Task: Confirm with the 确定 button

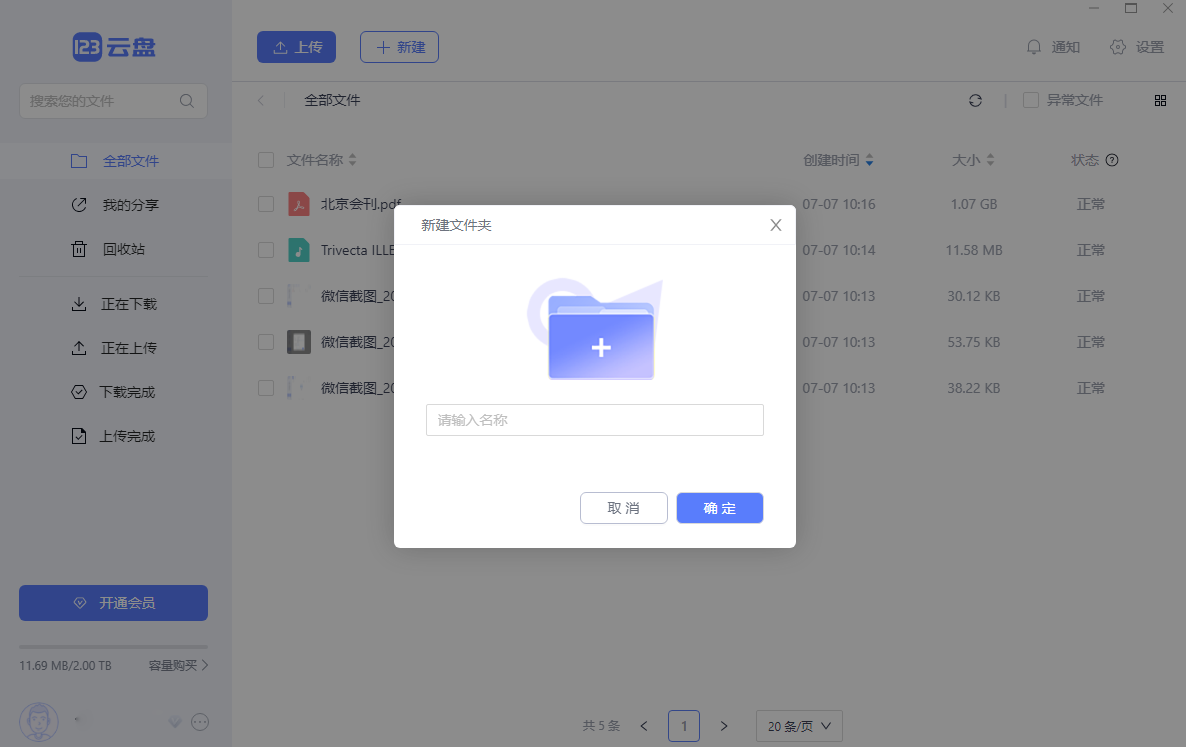Action: tap(719, 508)
